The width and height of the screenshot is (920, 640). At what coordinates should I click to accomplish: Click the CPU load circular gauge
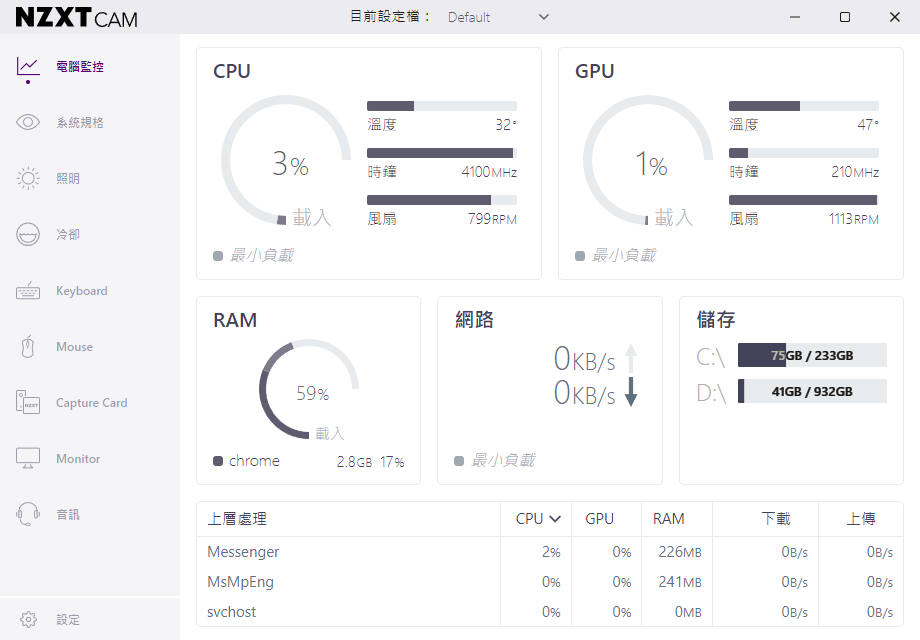click(x=286, y=163)
